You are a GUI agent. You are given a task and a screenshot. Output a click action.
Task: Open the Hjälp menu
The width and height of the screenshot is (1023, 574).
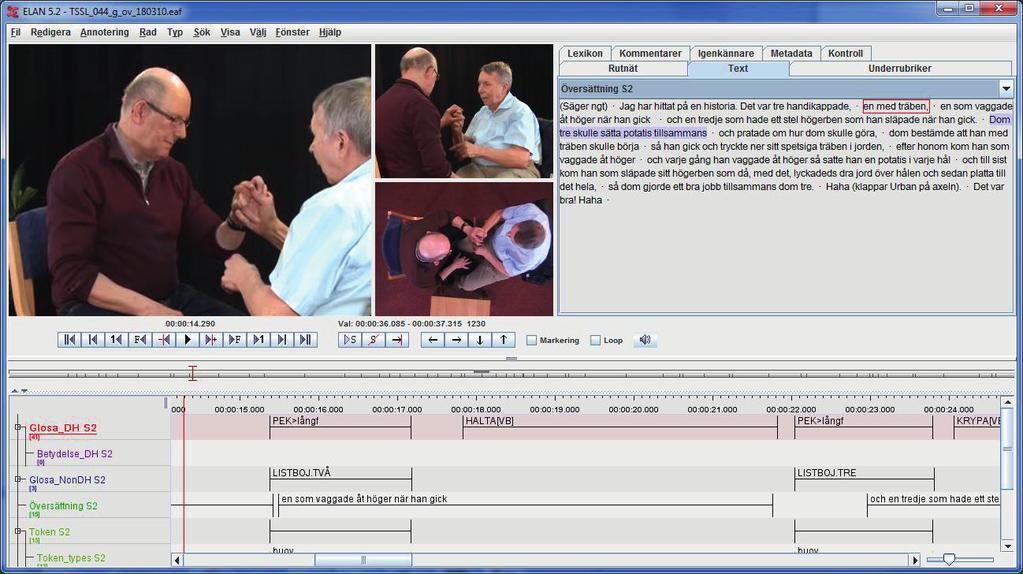(x=330, y=32)
